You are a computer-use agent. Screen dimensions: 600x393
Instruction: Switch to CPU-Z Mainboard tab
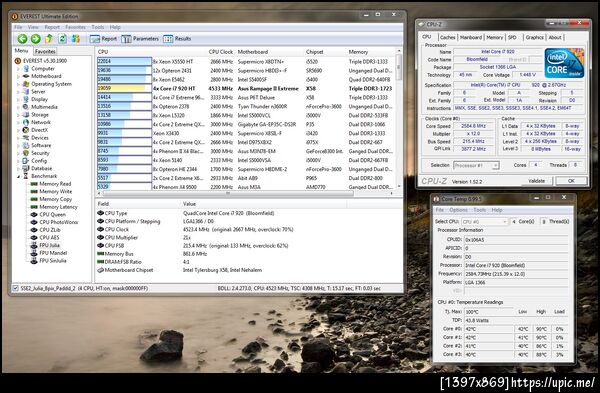[471, 37]
